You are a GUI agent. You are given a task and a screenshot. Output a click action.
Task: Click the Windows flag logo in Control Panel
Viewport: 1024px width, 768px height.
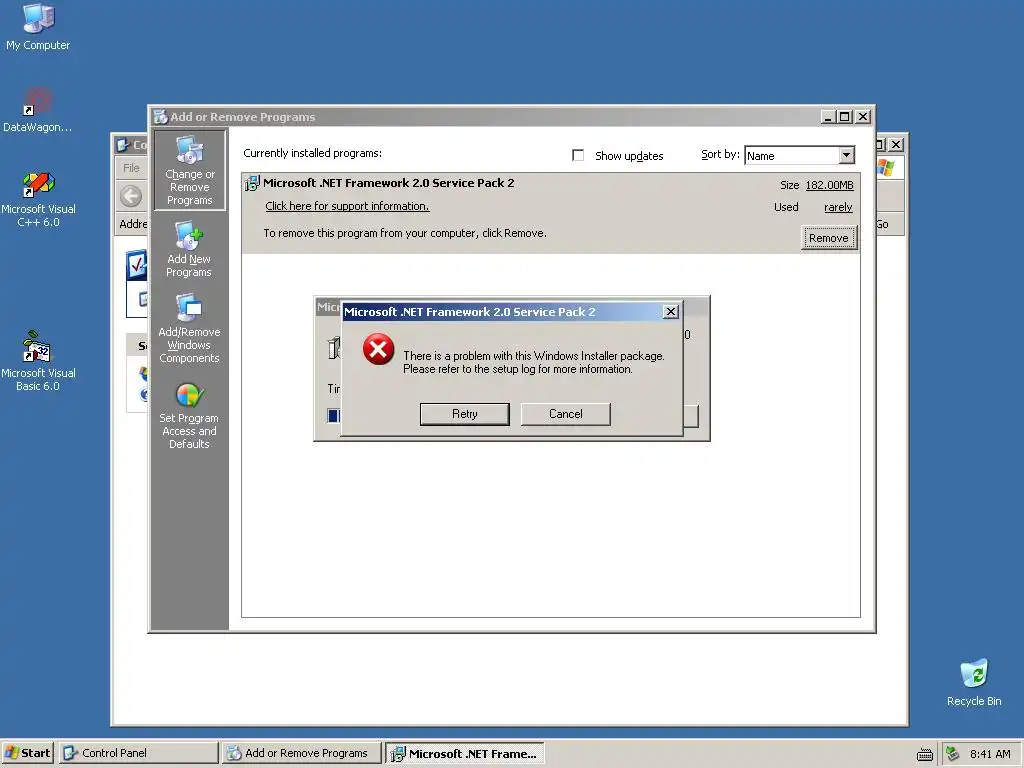pos(886,168)
